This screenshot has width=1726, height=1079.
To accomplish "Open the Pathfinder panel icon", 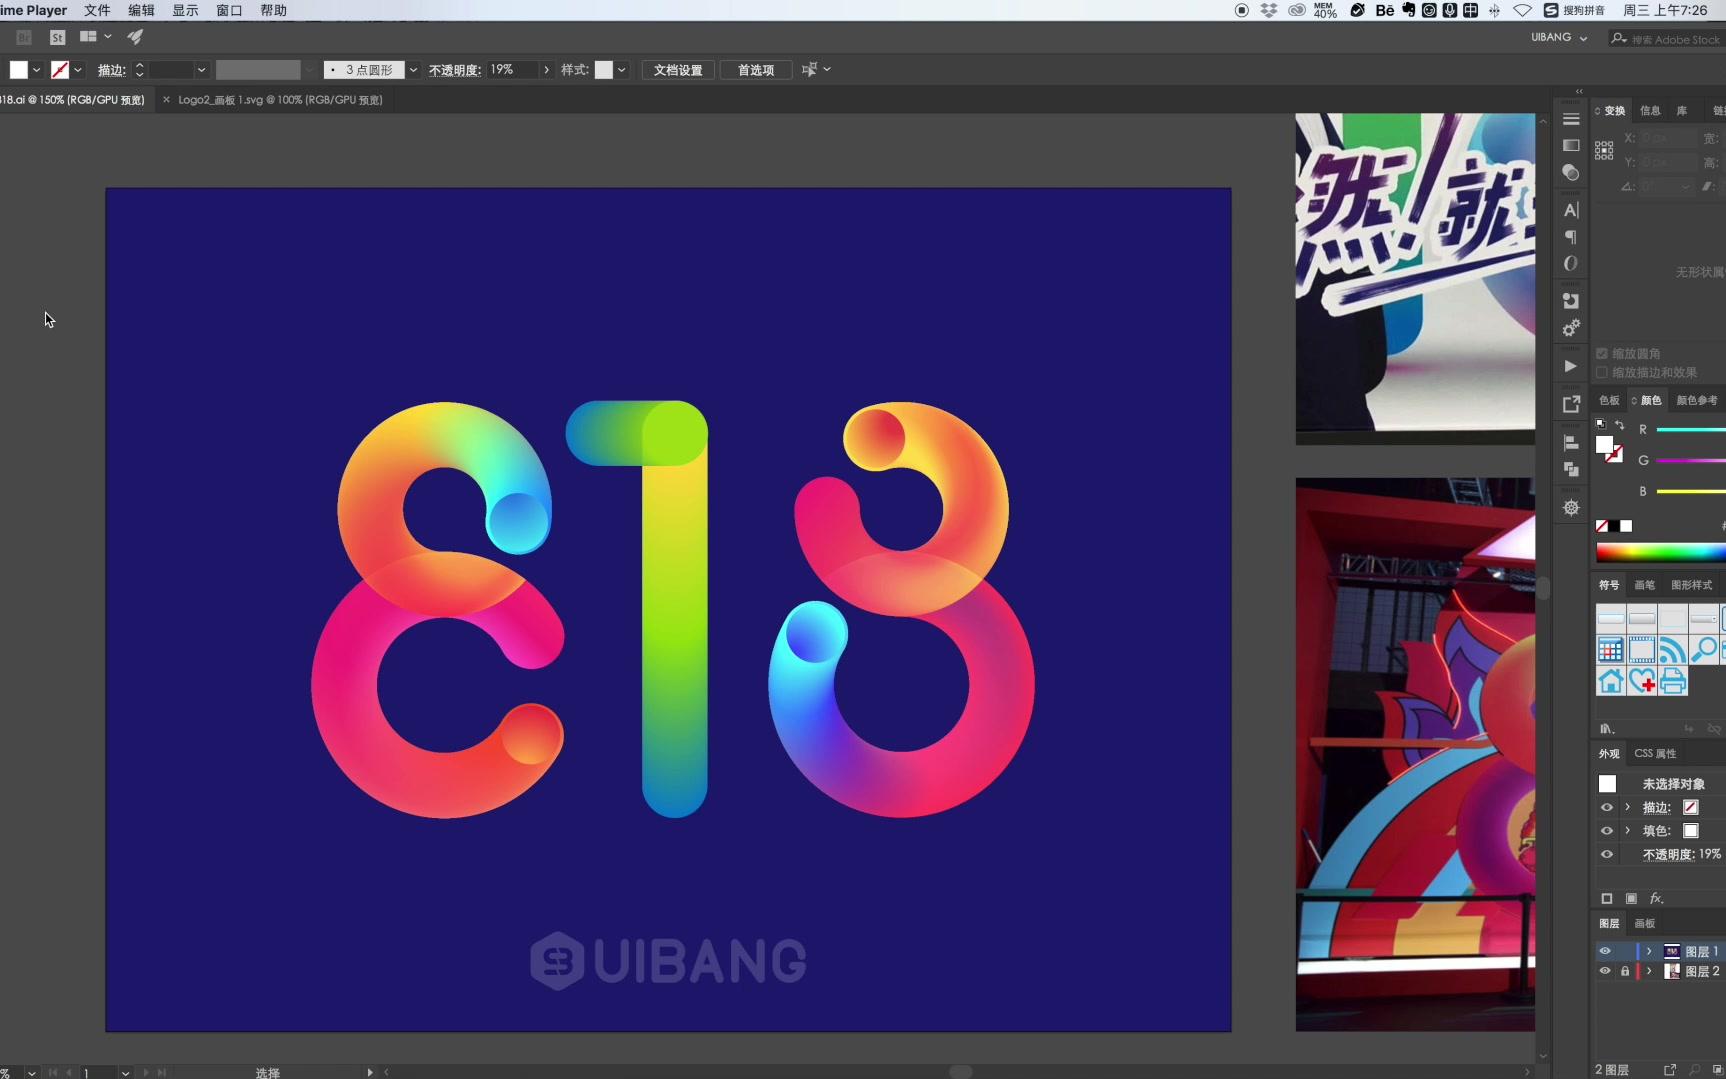I will [x=1571, y=469].
